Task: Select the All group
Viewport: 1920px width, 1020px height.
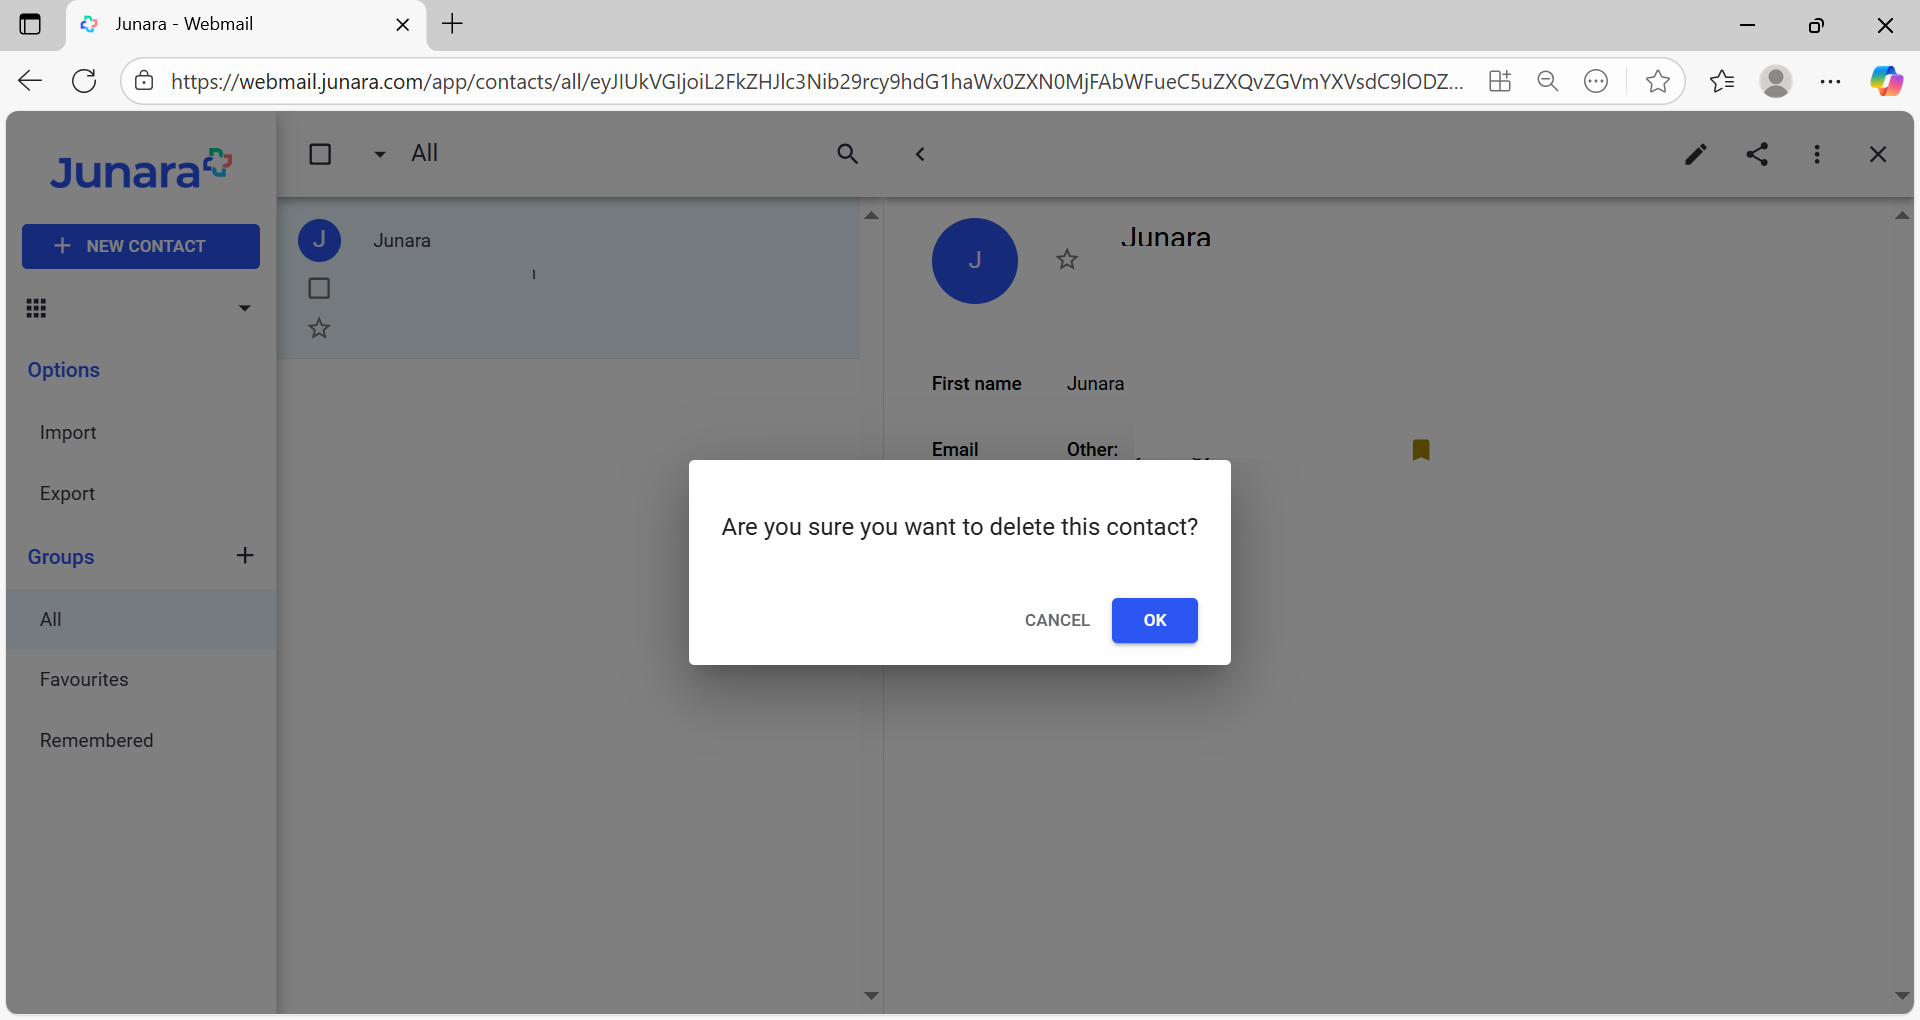Action: 141,620
